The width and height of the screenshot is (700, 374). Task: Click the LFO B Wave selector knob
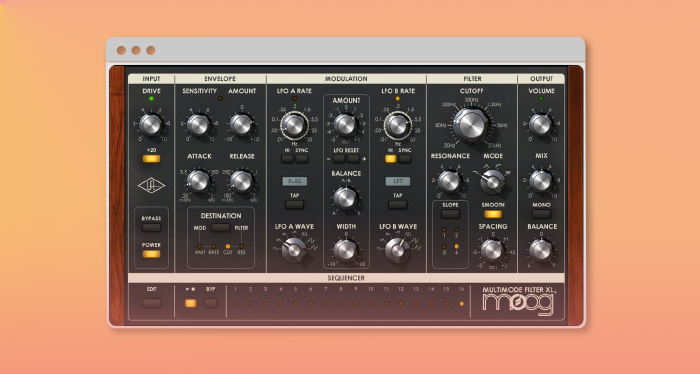[397, 250]
